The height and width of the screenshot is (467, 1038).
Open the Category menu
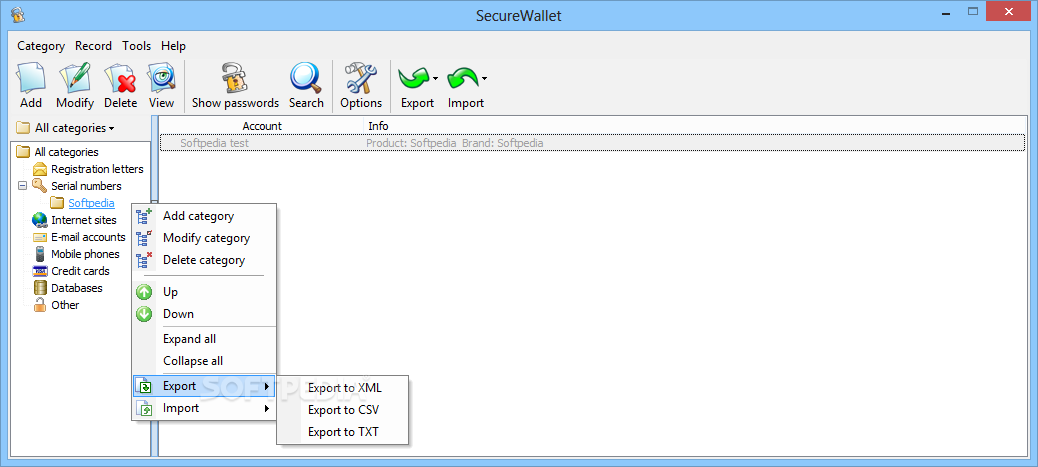(41, 46)
